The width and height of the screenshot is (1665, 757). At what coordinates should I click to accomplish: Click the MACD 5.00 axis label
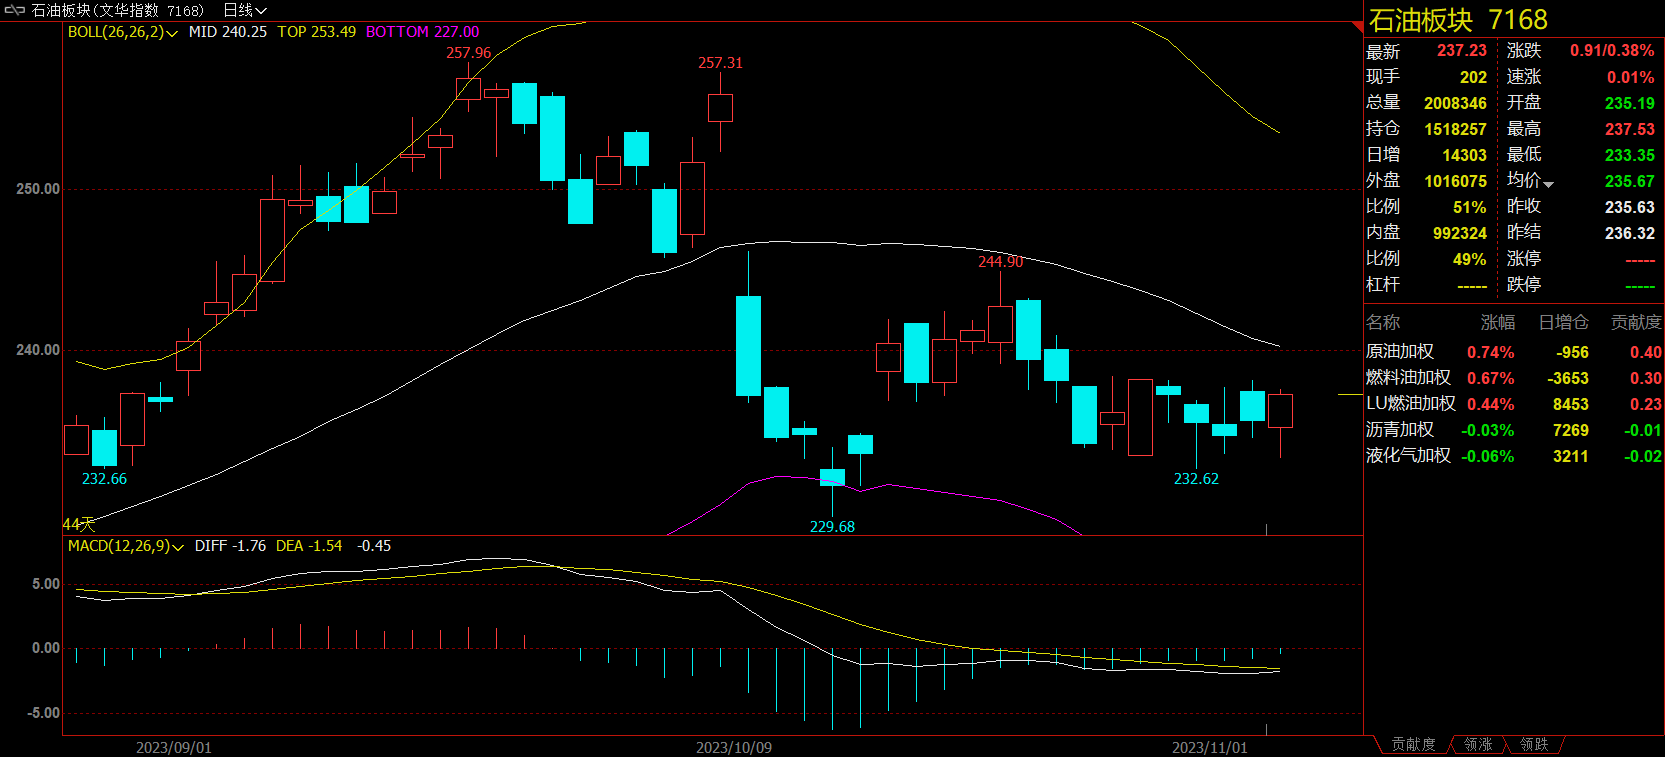coord(46,584)
